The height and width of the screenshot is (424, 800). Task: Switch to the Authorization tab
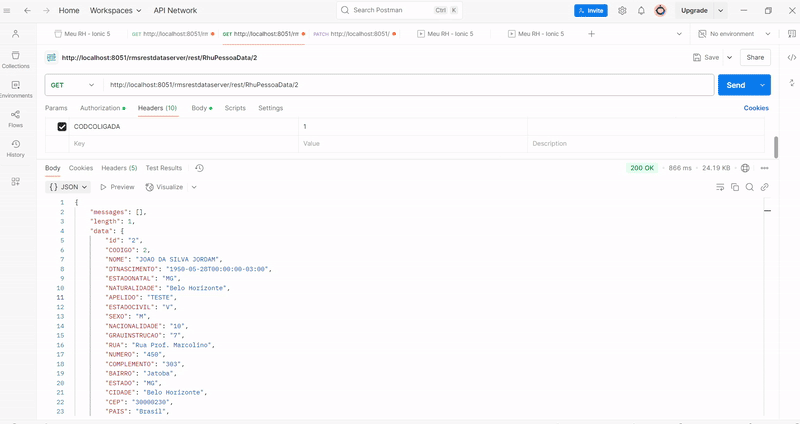(103, 108)
